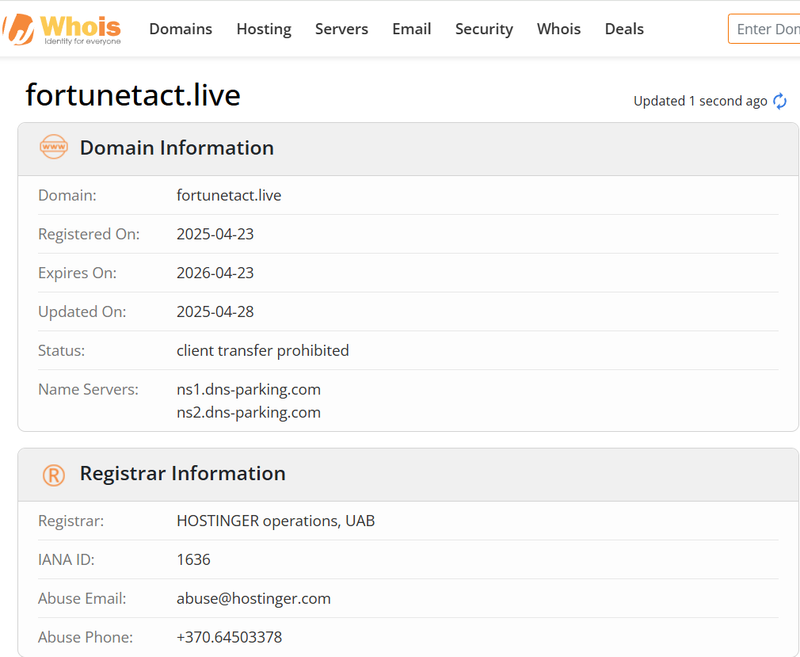Viewport: 800px width, 657px height.
Task: Select status client transfer prohibited
Action: pos(263,351)
